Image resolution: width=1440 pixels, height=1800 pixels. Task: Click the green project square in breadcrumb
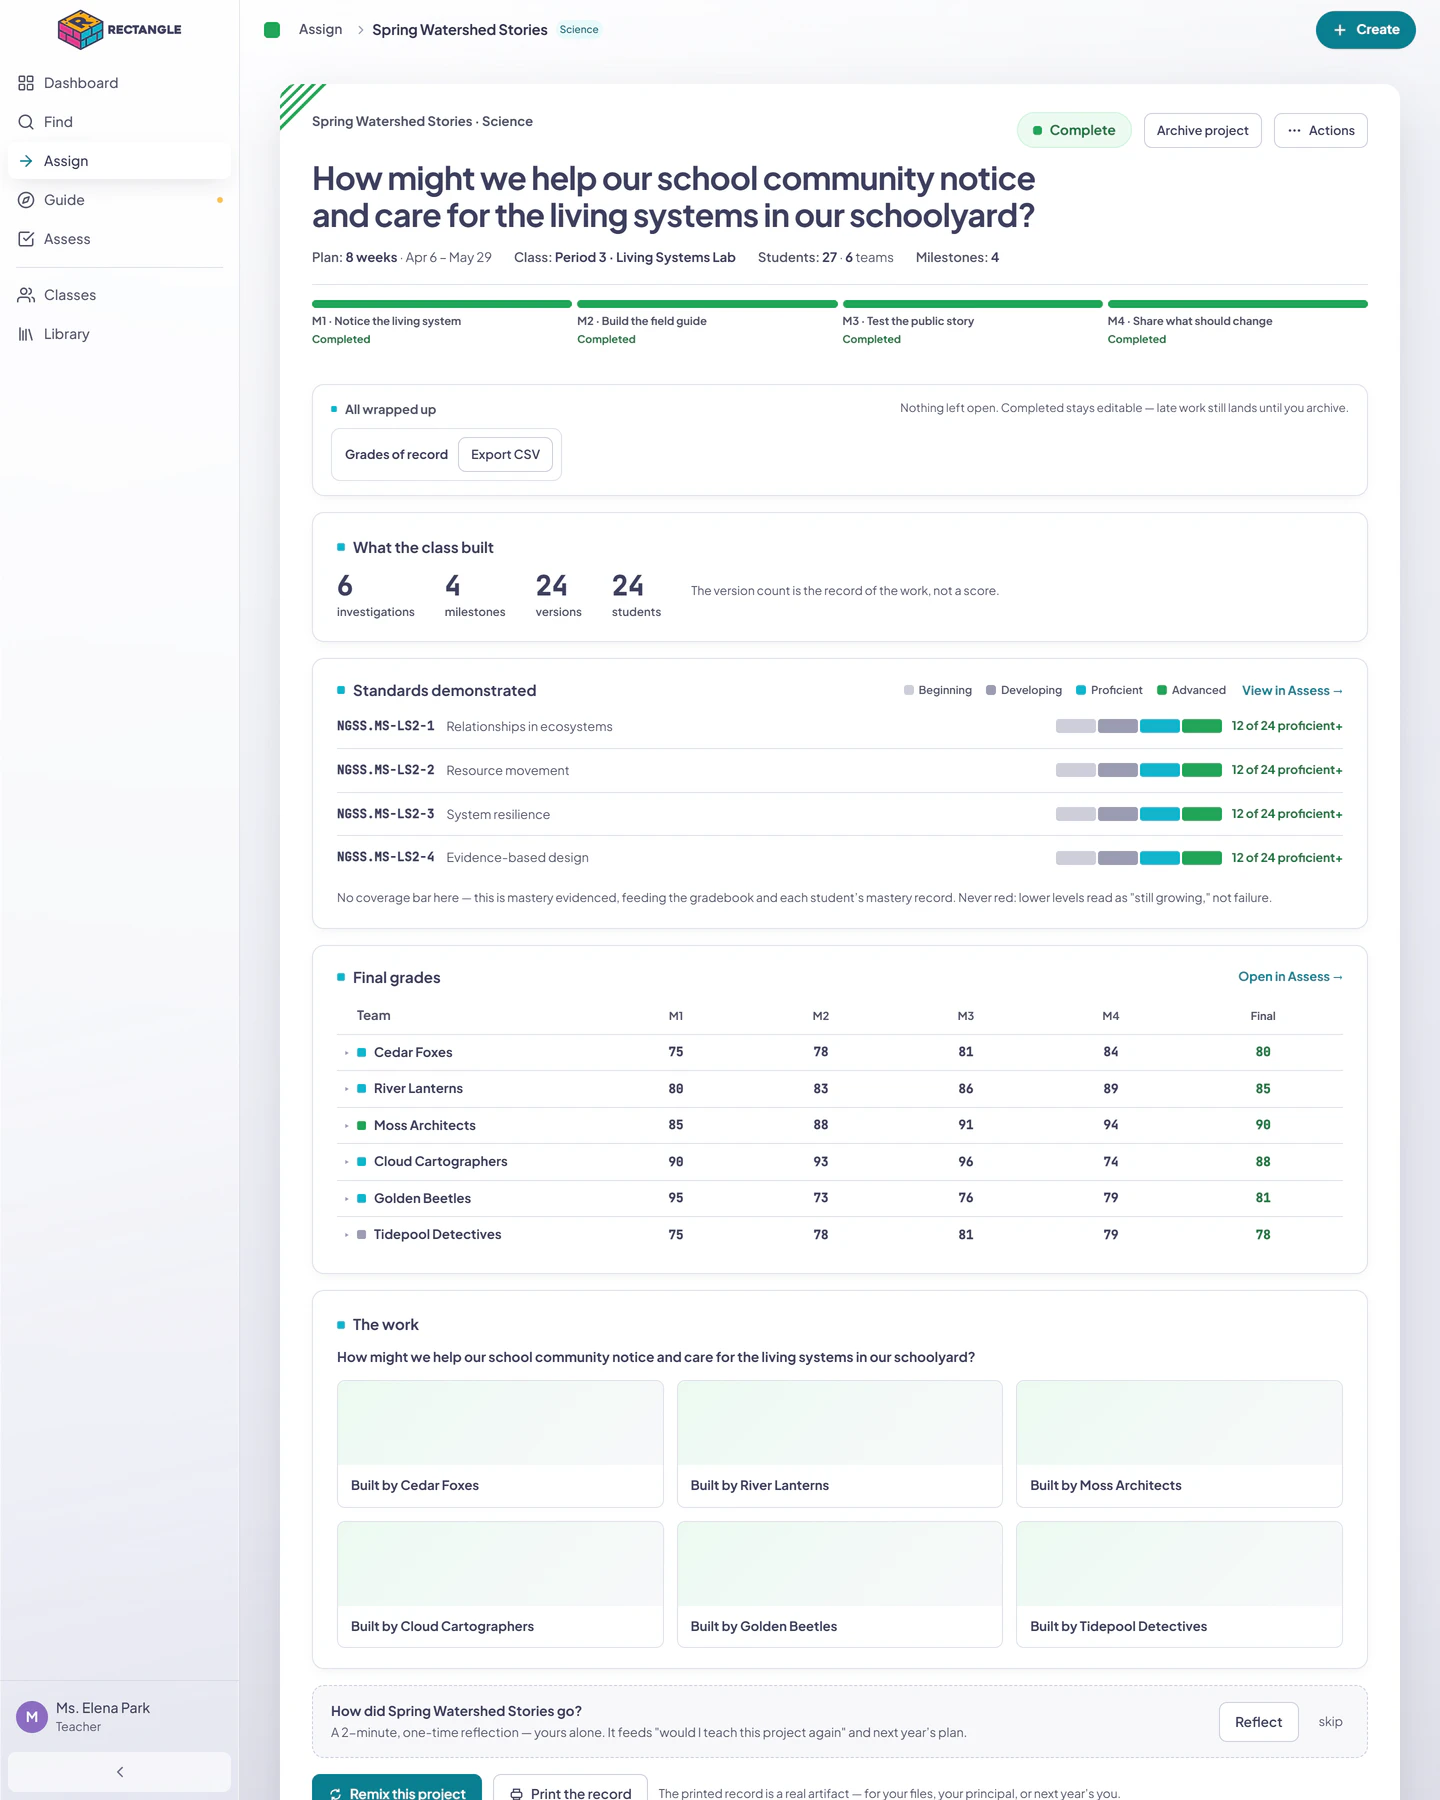coord(272,30)
